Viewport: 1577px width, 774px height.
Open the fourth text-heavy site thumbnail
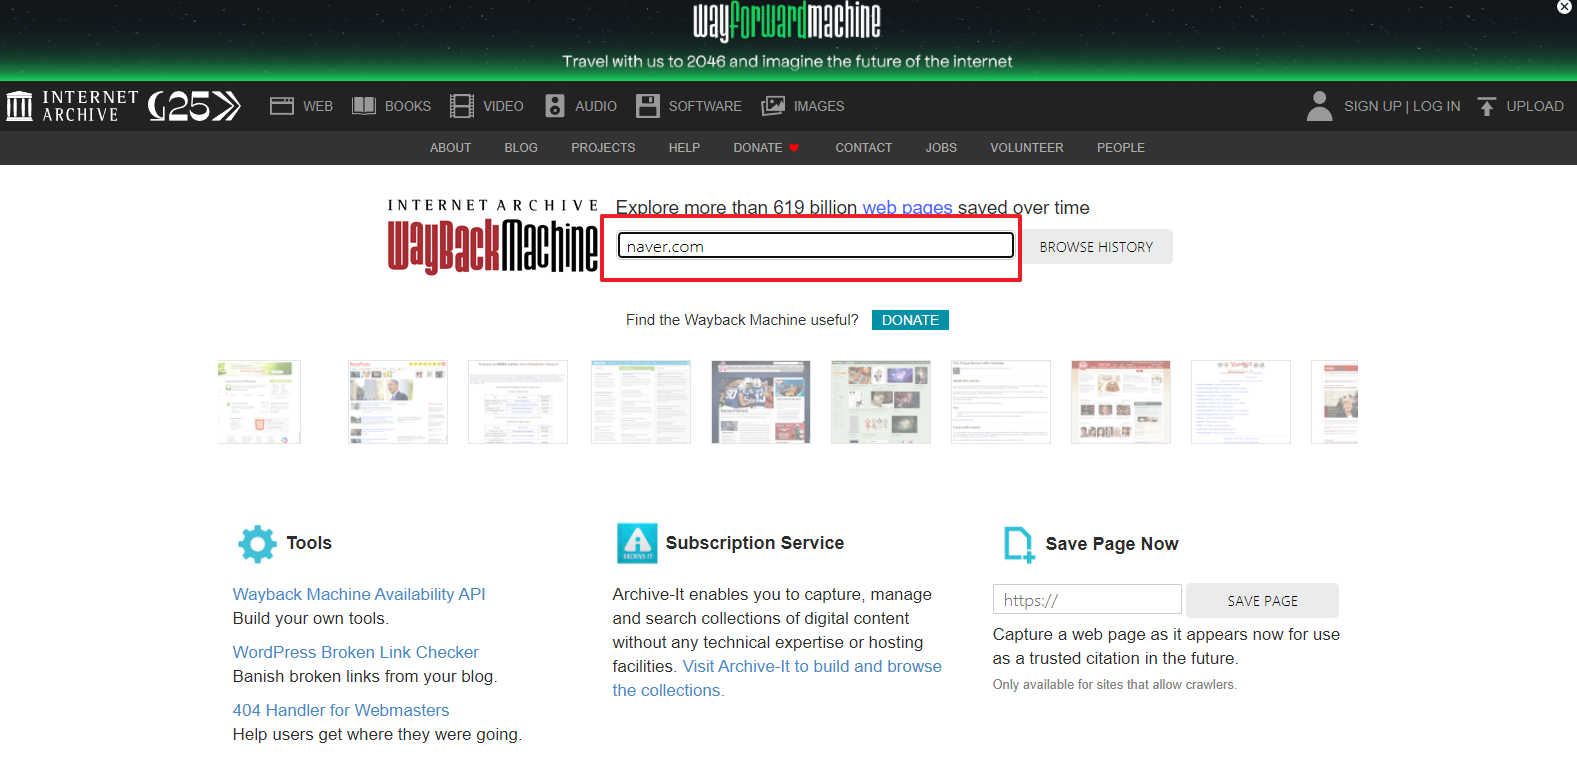pyautogui.click(x=641, y=402)
